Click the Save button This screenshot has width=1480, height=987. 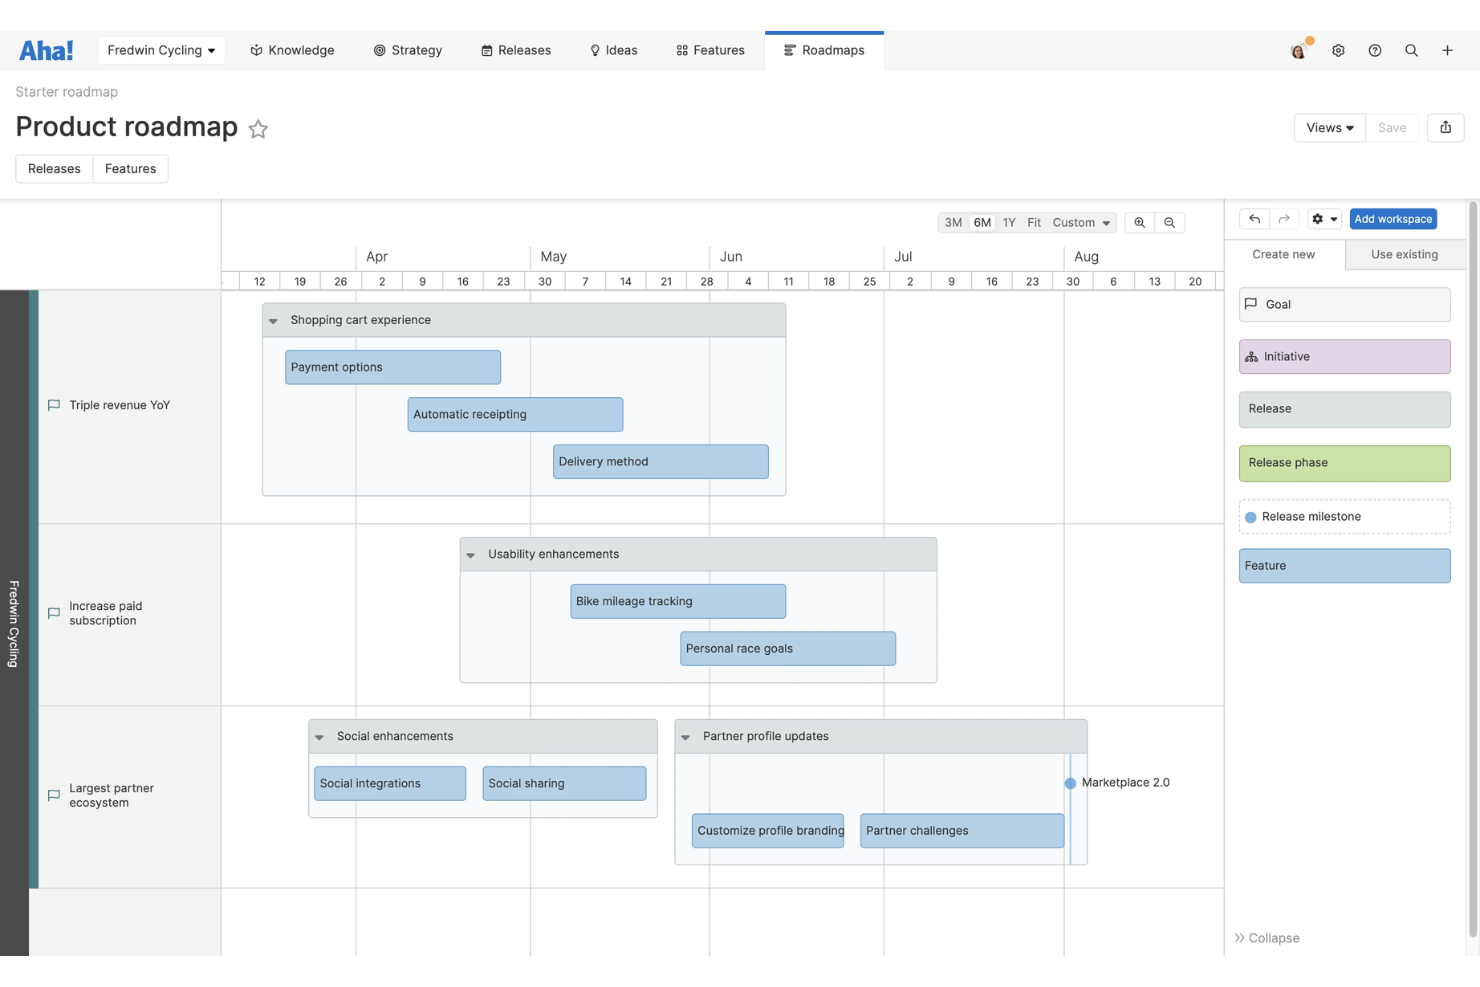coord(1391,127)
